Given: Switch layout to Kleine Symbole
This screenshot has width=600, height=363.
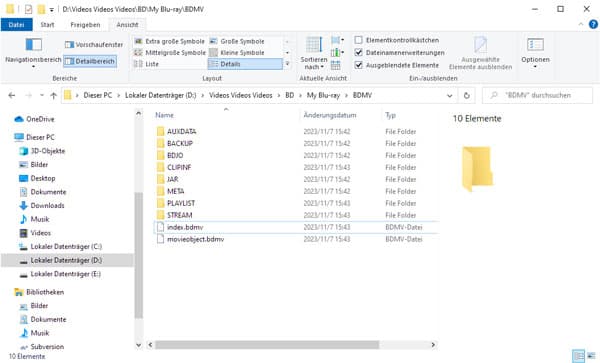Looking at the screenshot, I should (x=237, y=52).
